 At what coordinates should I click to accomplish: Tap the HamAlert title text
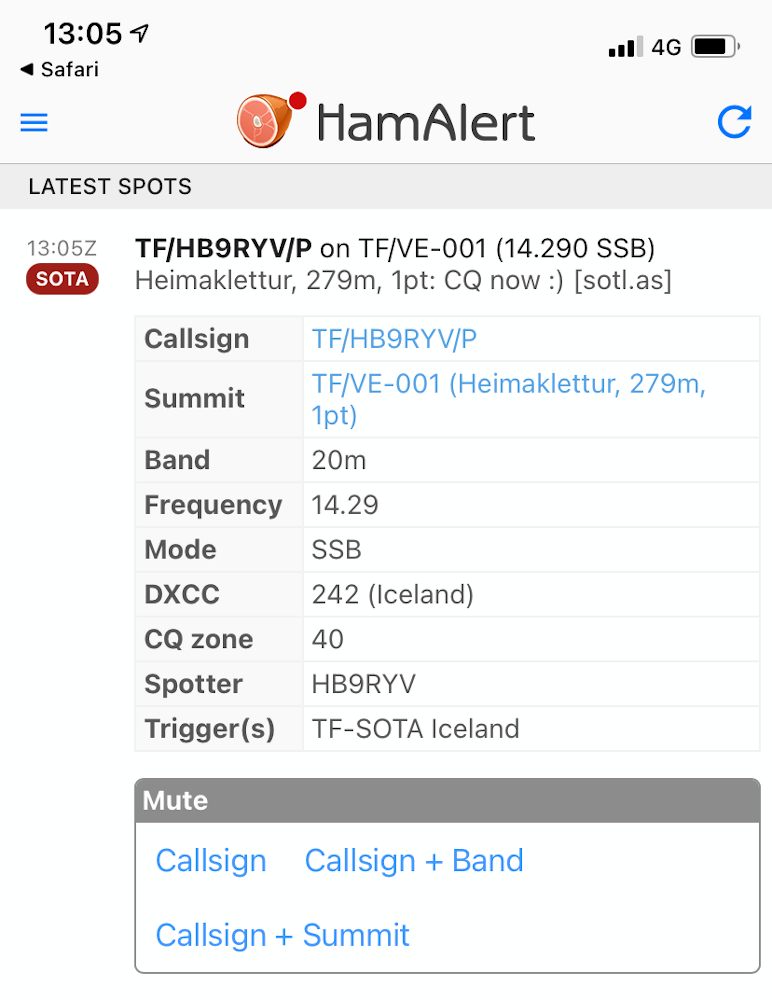click(x=426, y=122)
